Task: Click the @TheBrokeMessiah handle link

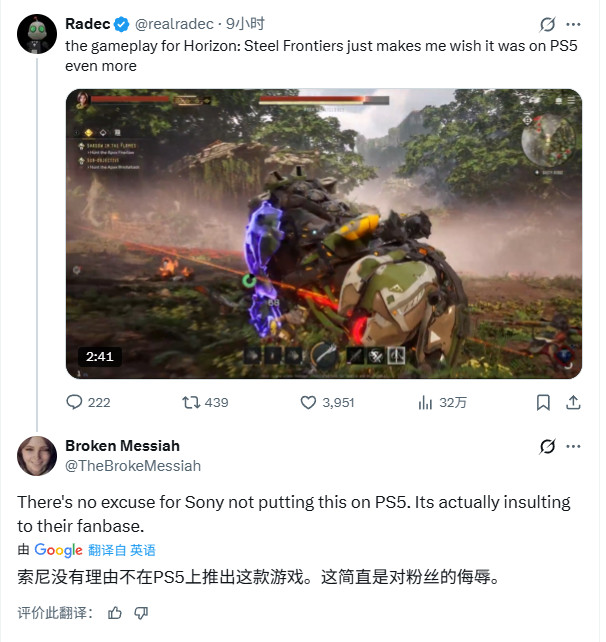Action: click(x=133, y=465)
